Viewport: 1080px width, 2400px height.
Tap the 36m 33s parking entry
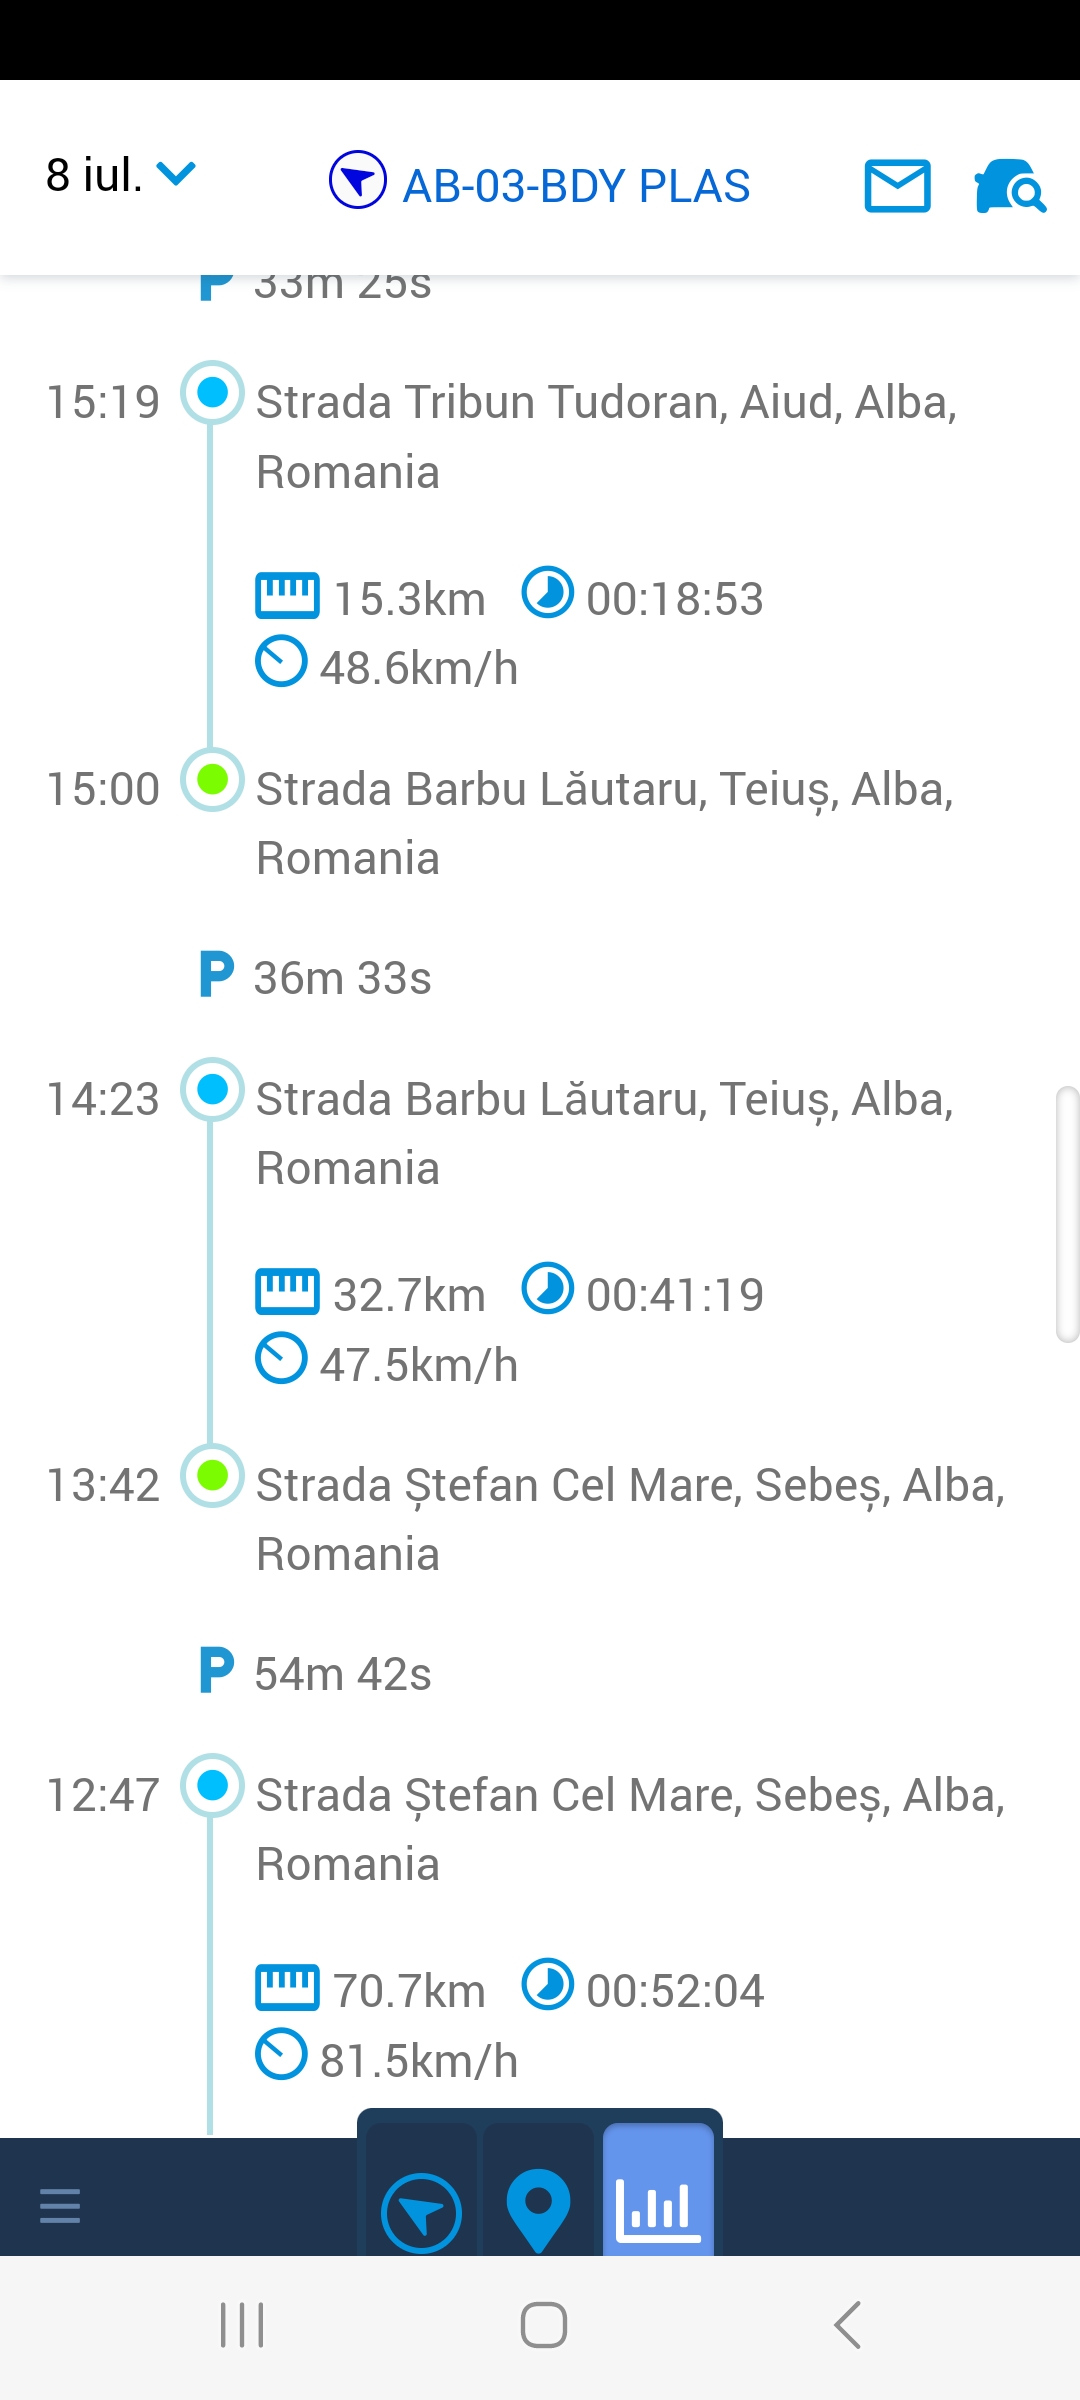[x=342, y=978]
